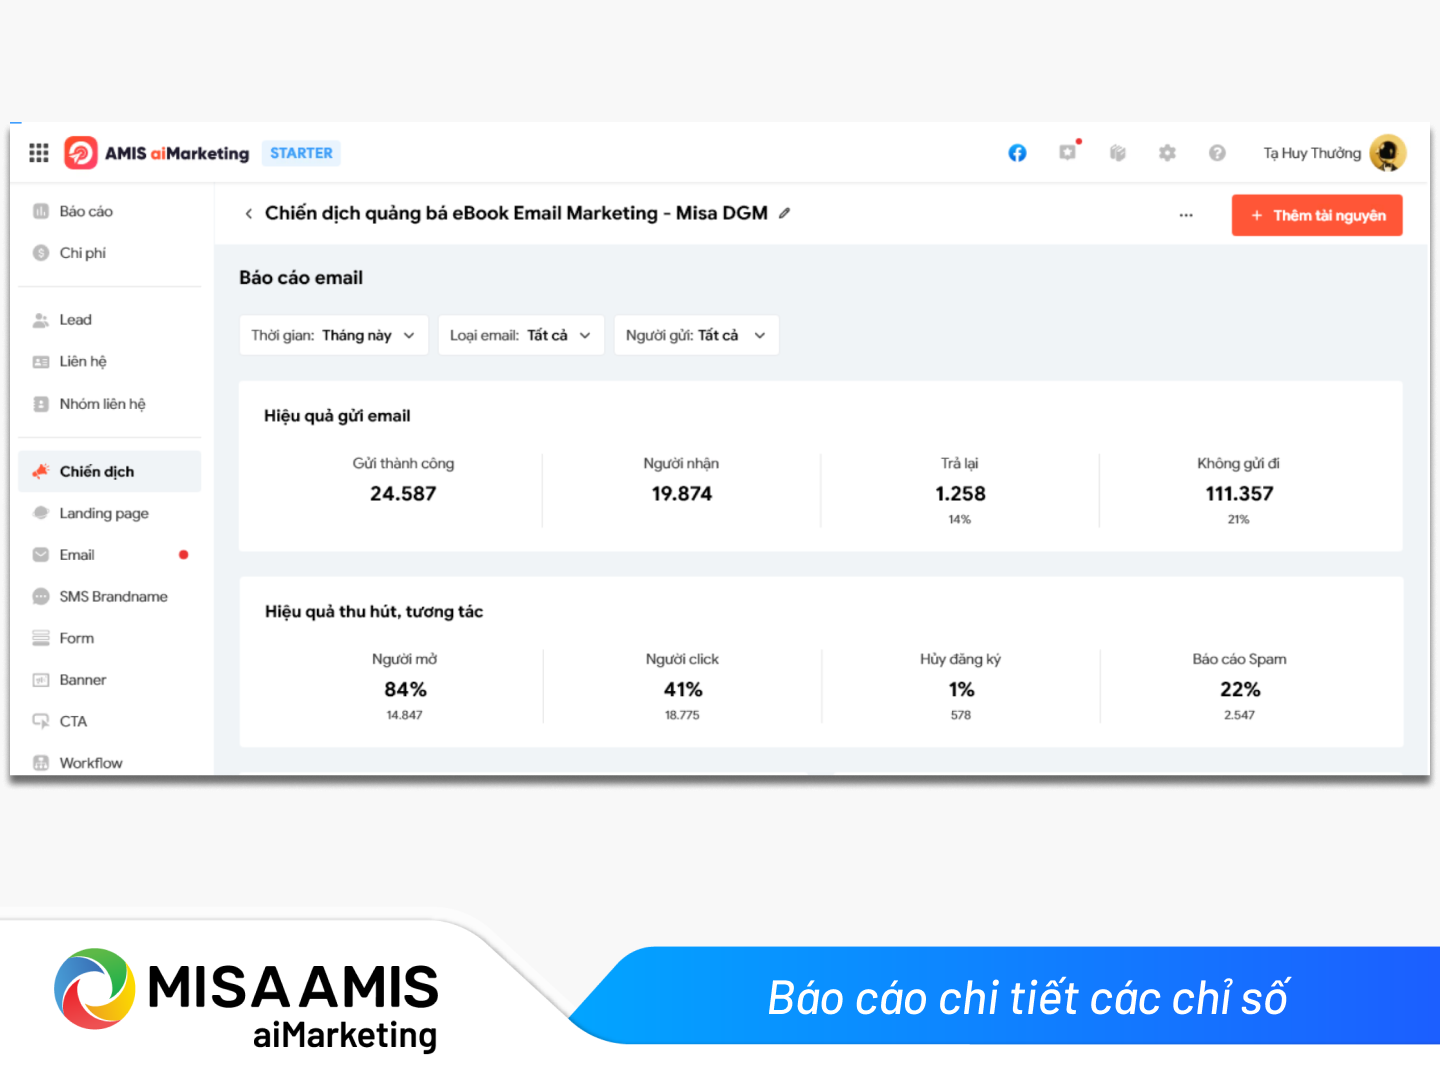Viewport: 1440px width, 1080px height.
Task: Expand the Thời gian filter dropdown
Action: pyautogui.click(x=333, y=335)
